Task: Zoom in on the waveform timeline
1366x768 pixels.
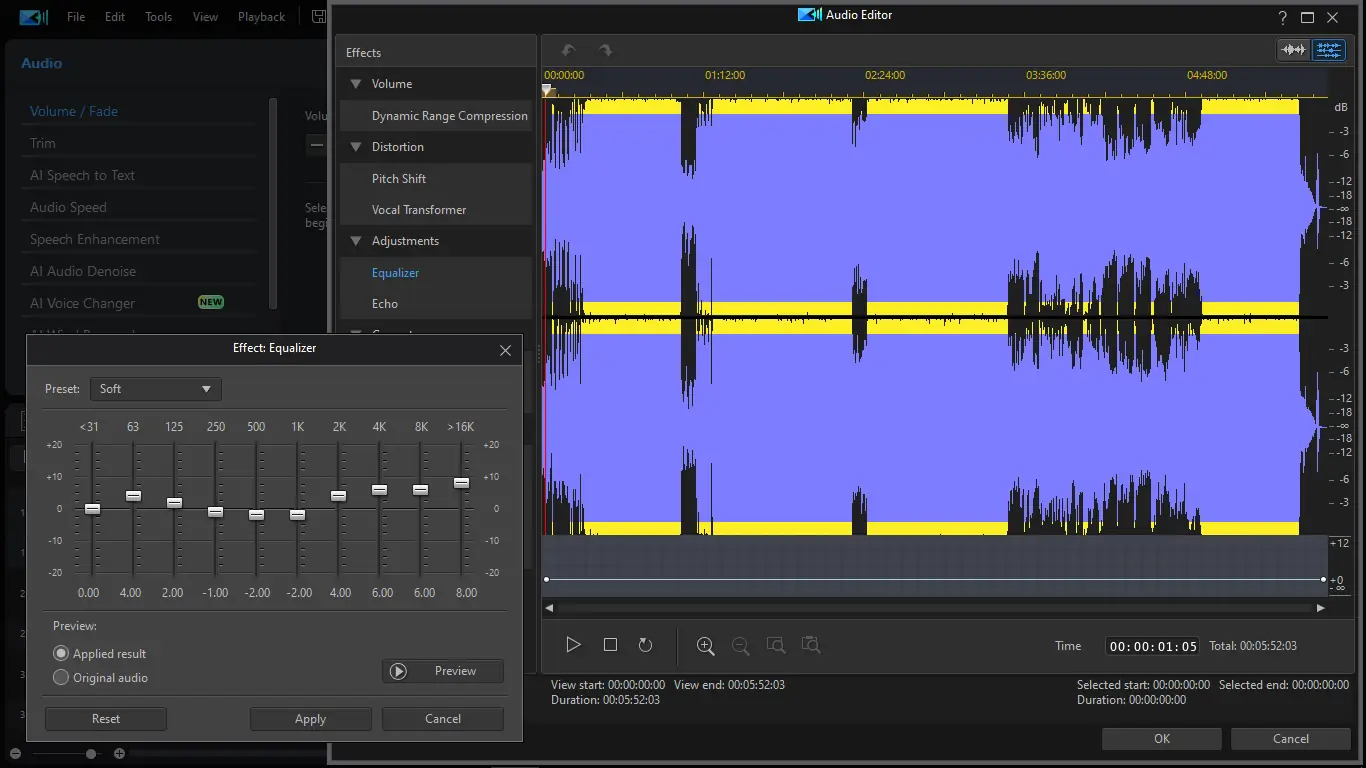Action: (x=705, y=646)
